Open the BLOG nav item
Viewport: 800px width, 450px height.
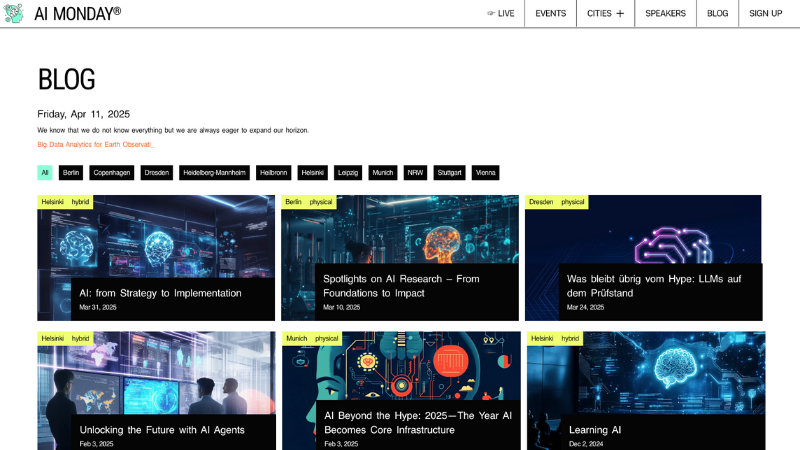click(x=717, y=14)
